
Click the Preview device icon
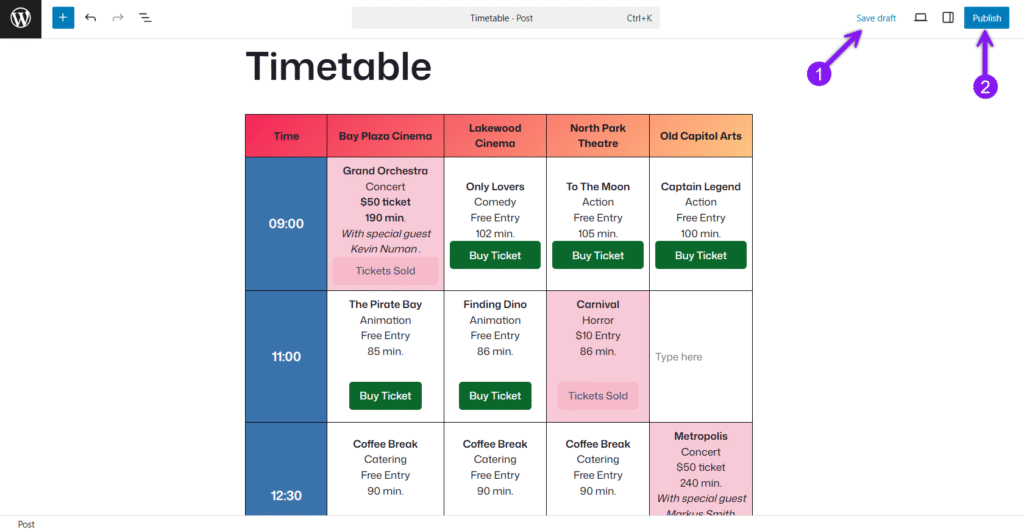[x=921, y=18]
